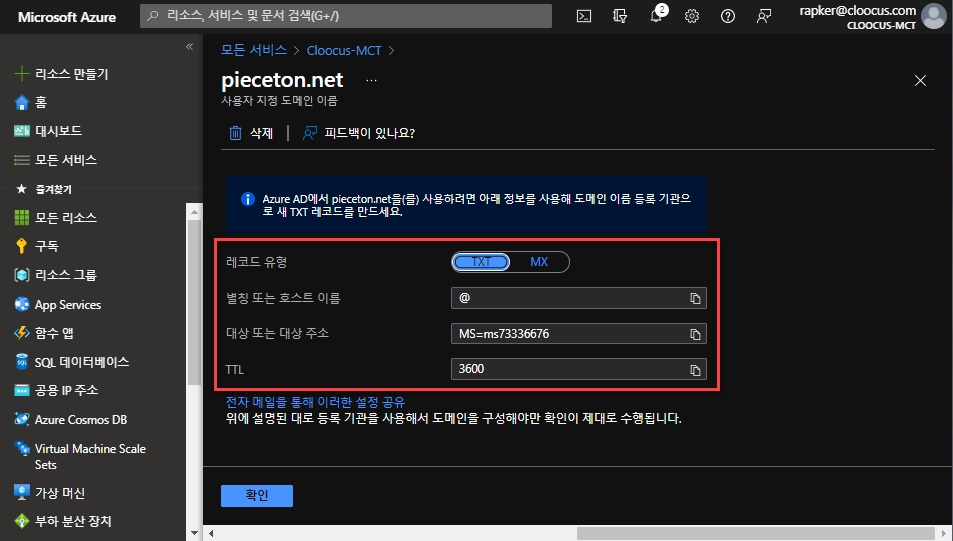Viewport: 953px width, 541px height.
Task: Open the user account avatar
Action: [x=934, y=16]
